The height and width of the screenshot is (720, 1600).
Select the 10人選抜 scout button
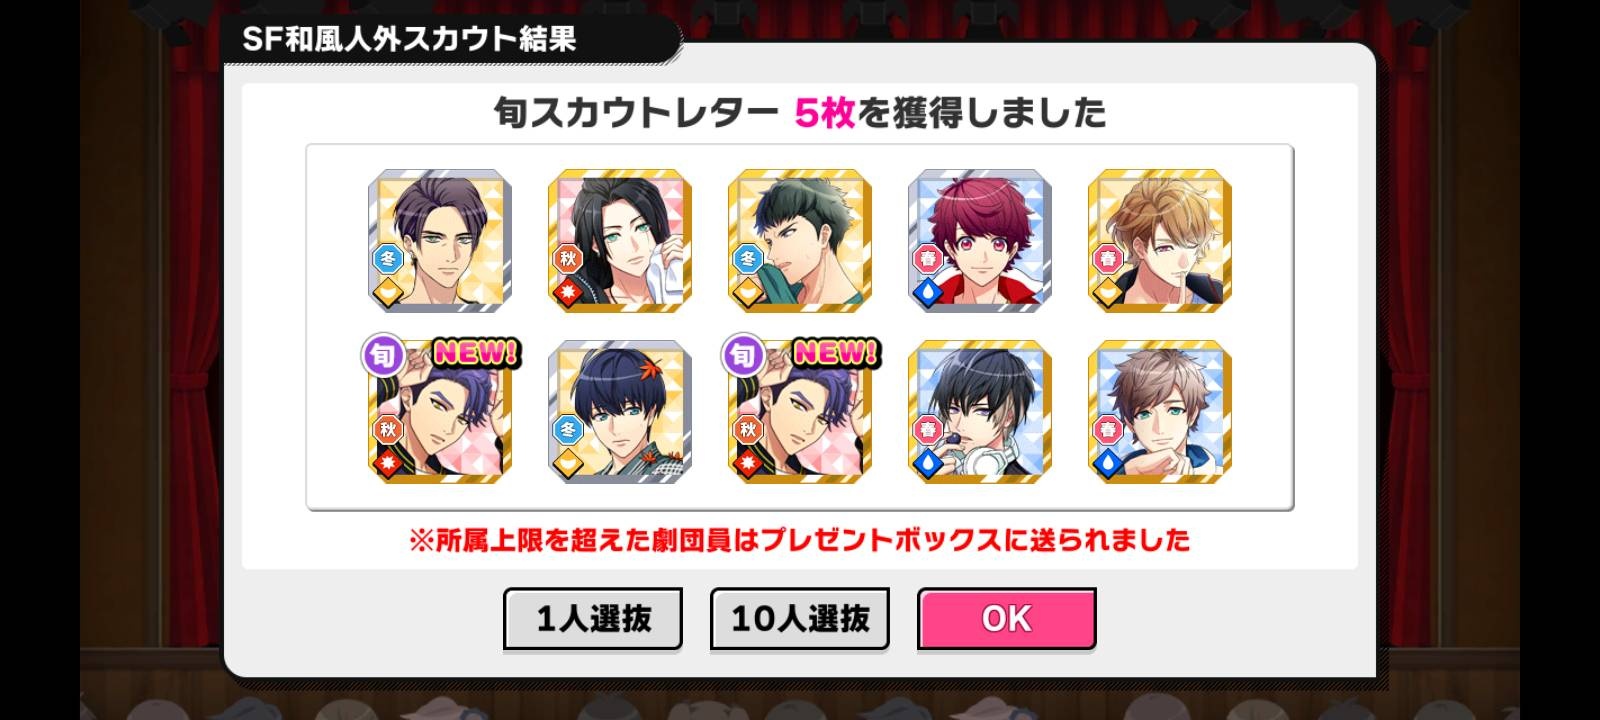point(800,618)
